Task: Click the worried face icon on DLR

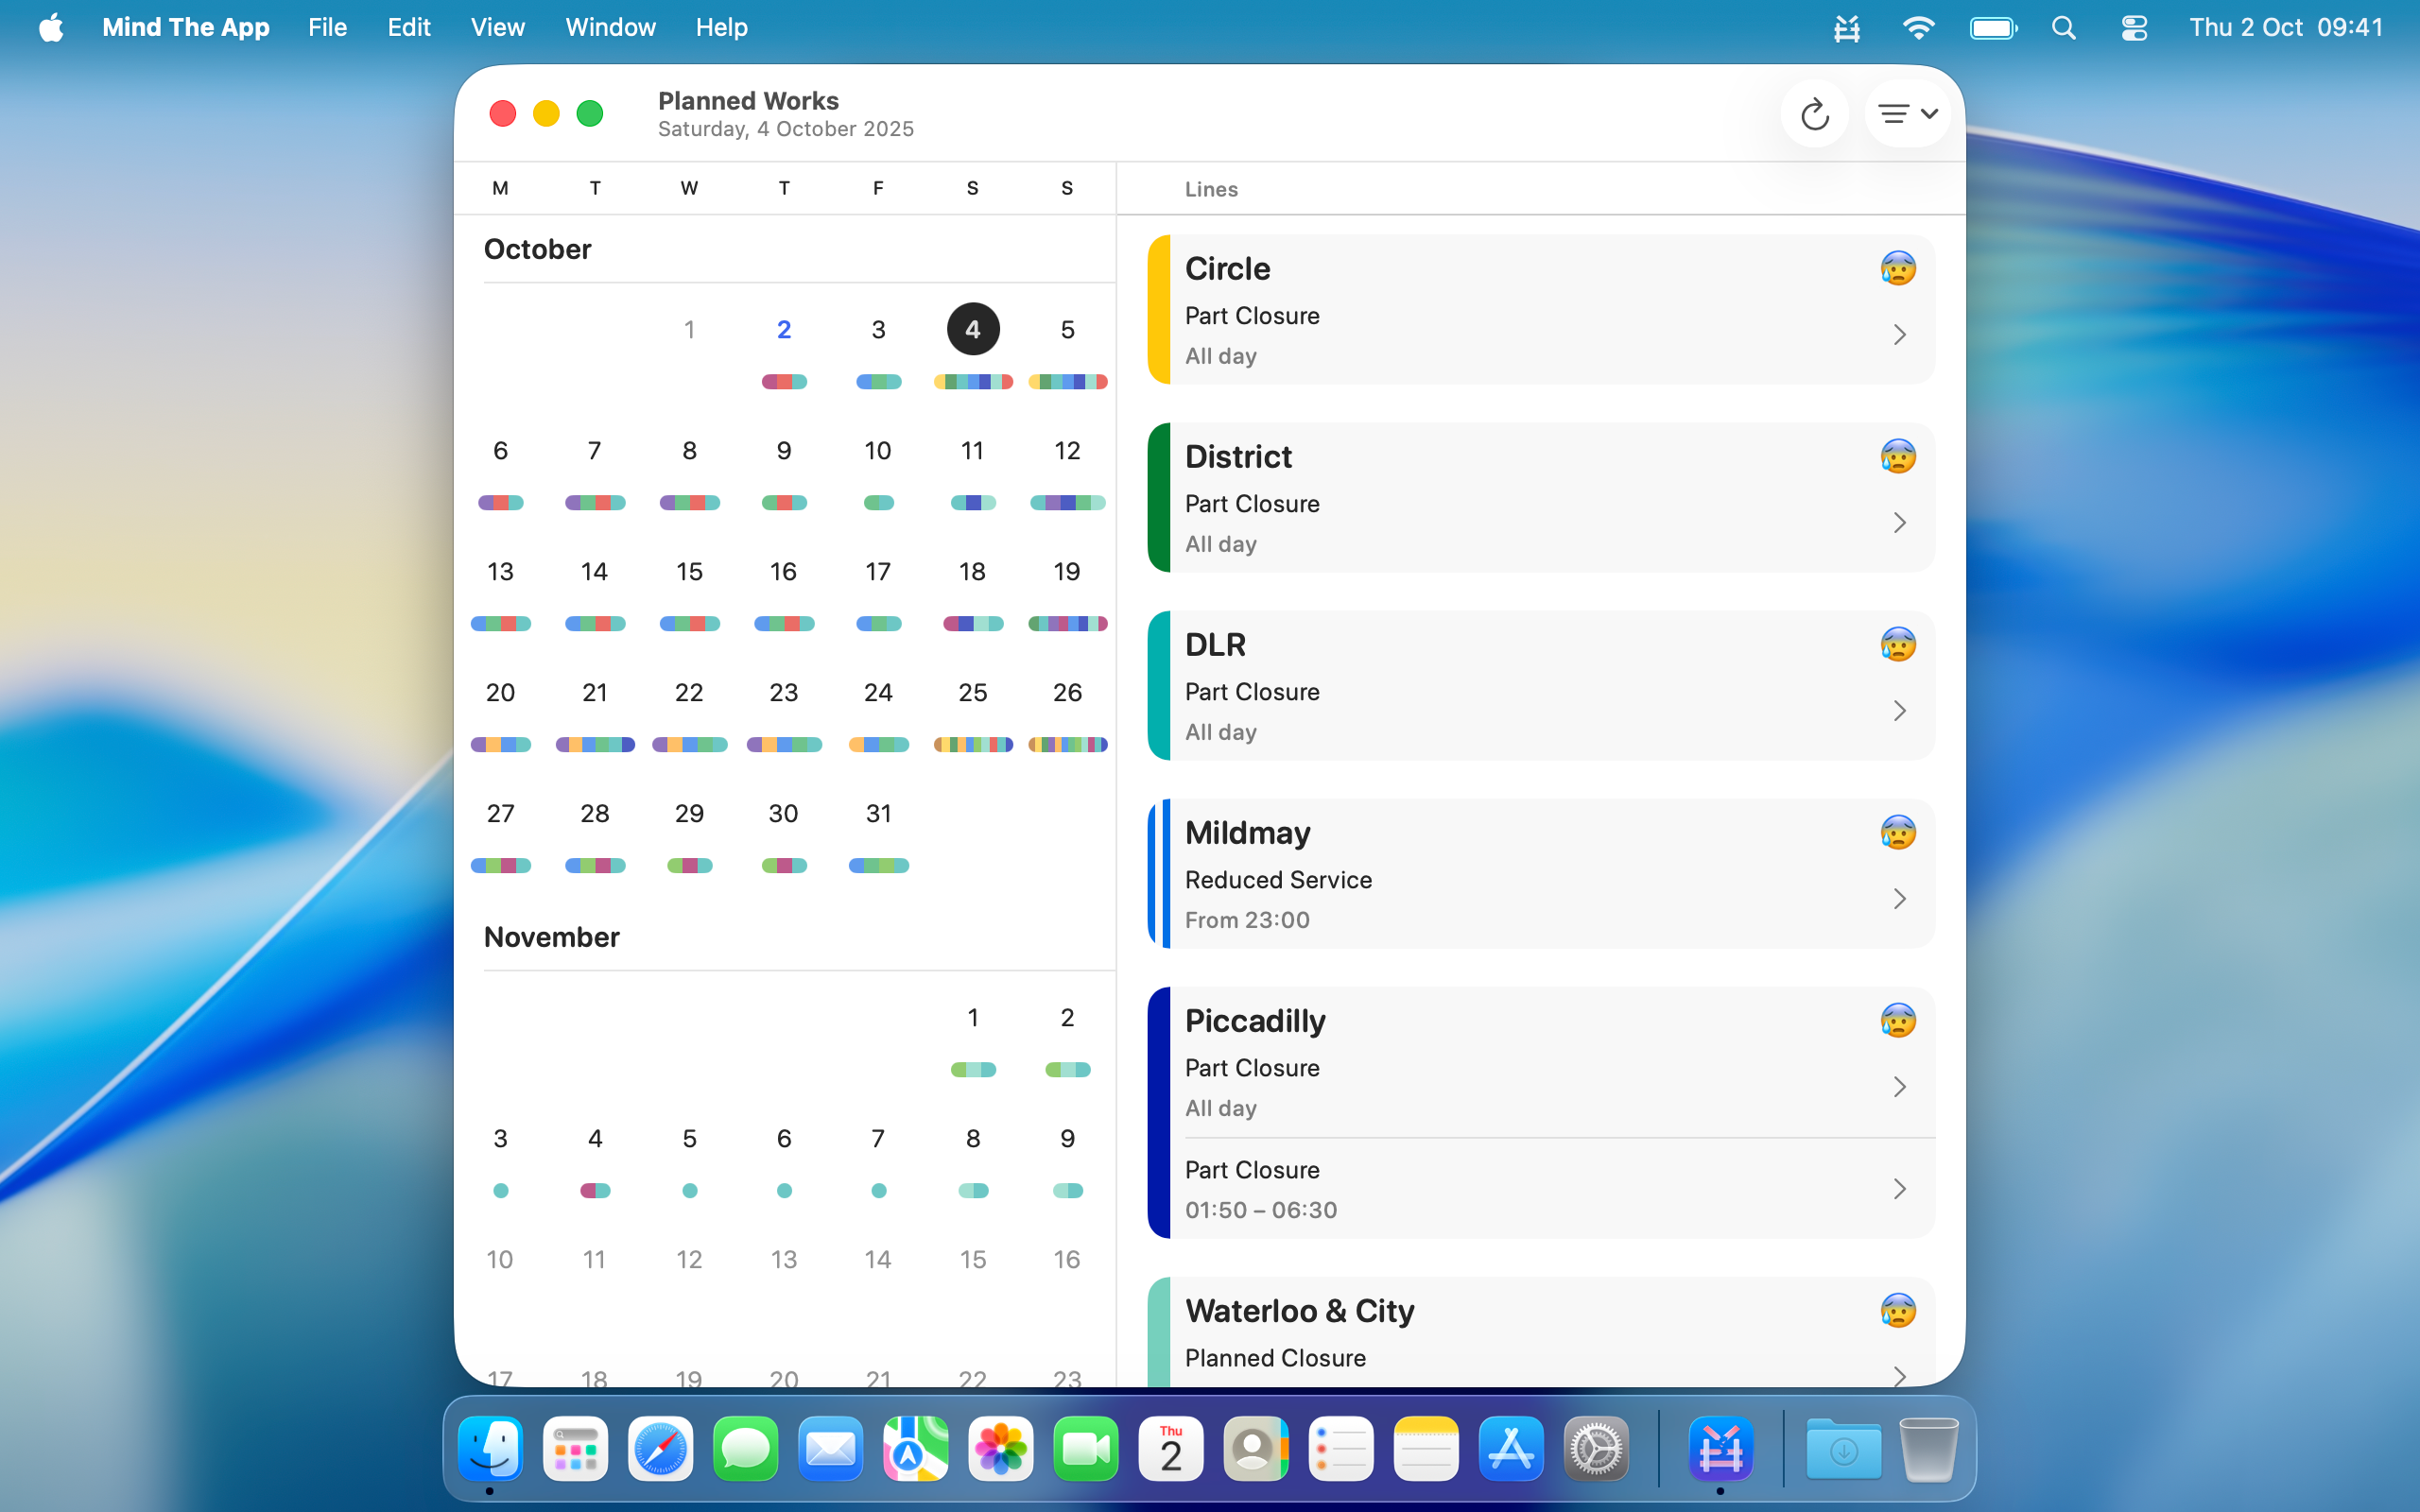Action: click(x=1897, y=644)
